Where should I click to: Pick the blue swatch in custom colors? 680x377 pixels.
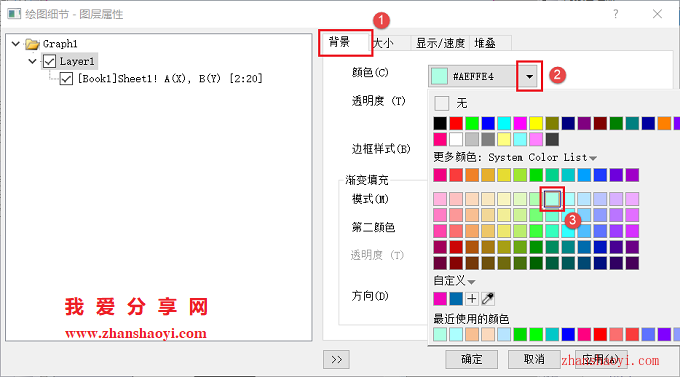point(456,298)
